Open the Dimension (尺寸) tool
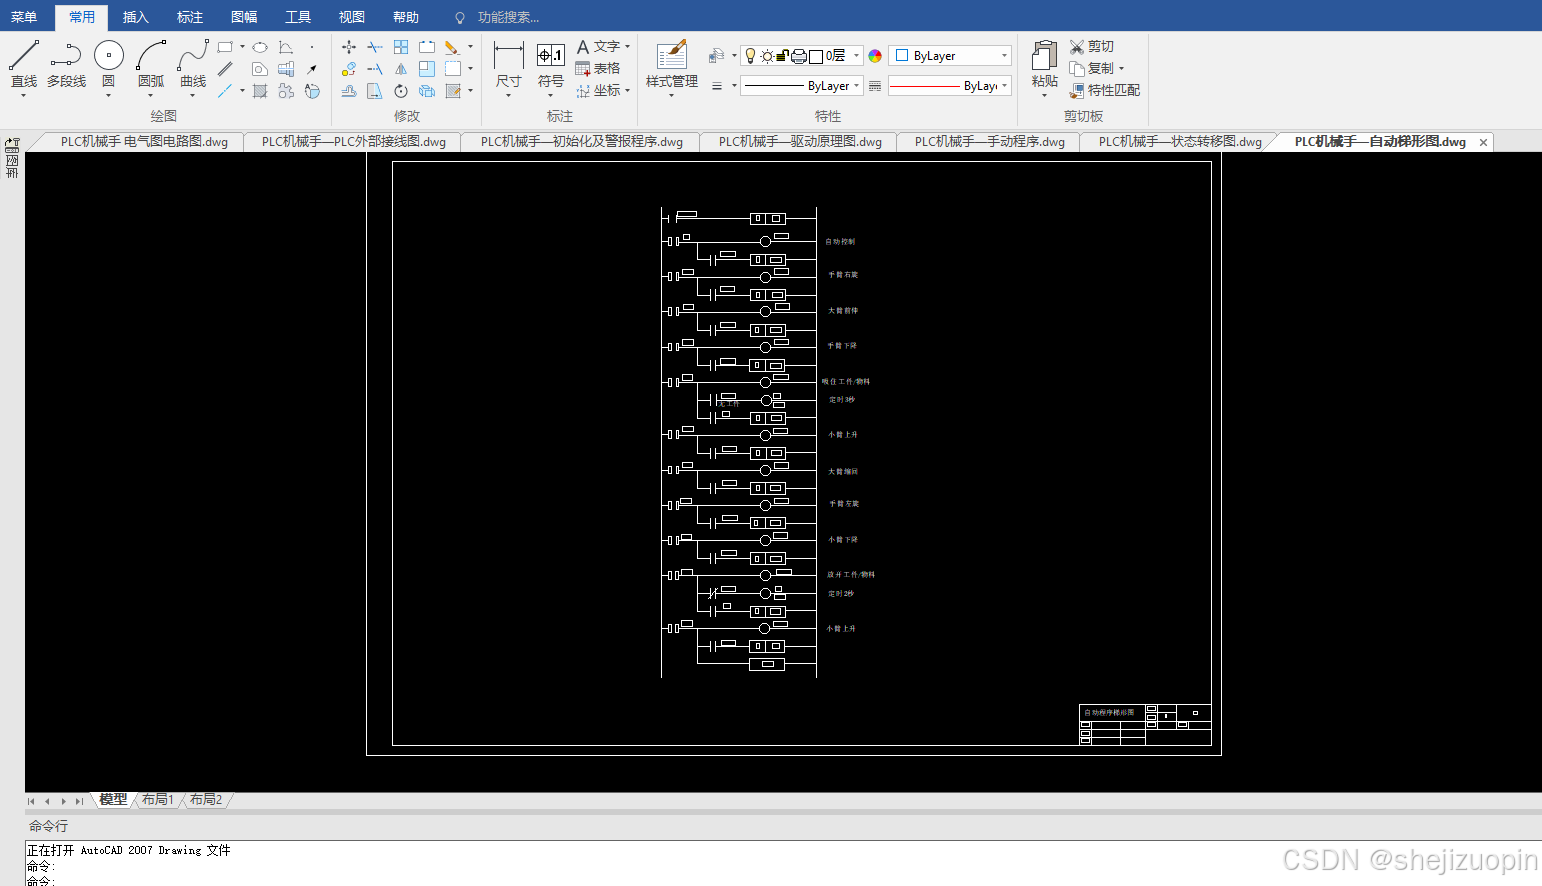Image resolution: width=1542 pixels, height=886 pixels. tap(509, 66)
